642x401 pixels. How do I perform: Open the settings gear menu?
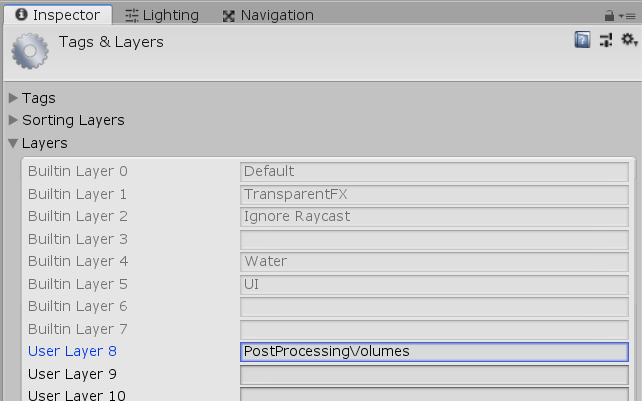point(628,40)
